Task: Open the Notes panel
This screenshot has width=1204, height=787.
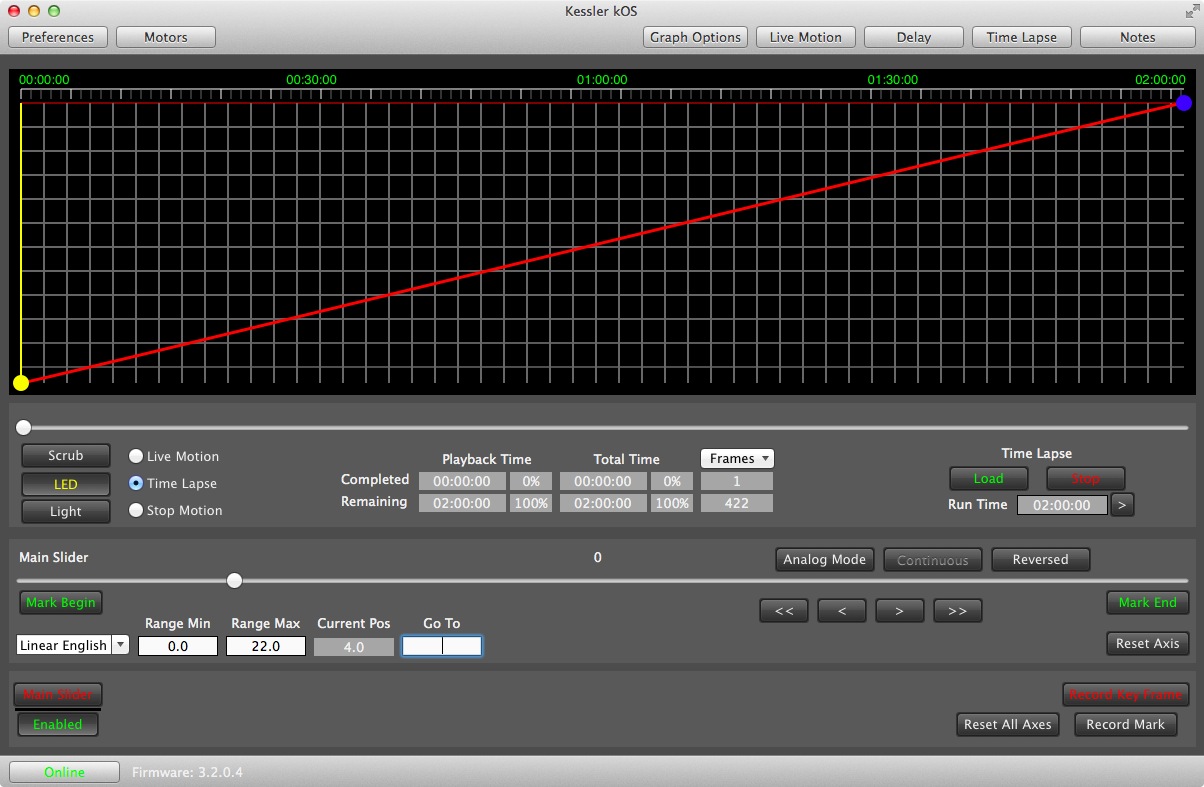Action: pos(1138,37)
